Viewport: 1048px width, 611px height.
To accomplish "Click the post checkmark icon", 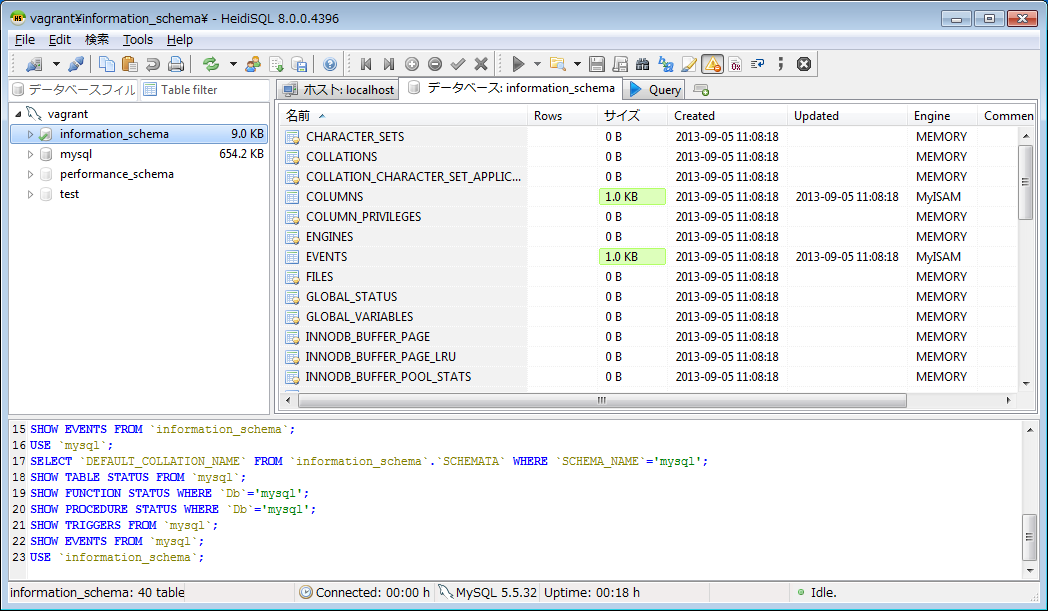I will (x=458, y=64).
